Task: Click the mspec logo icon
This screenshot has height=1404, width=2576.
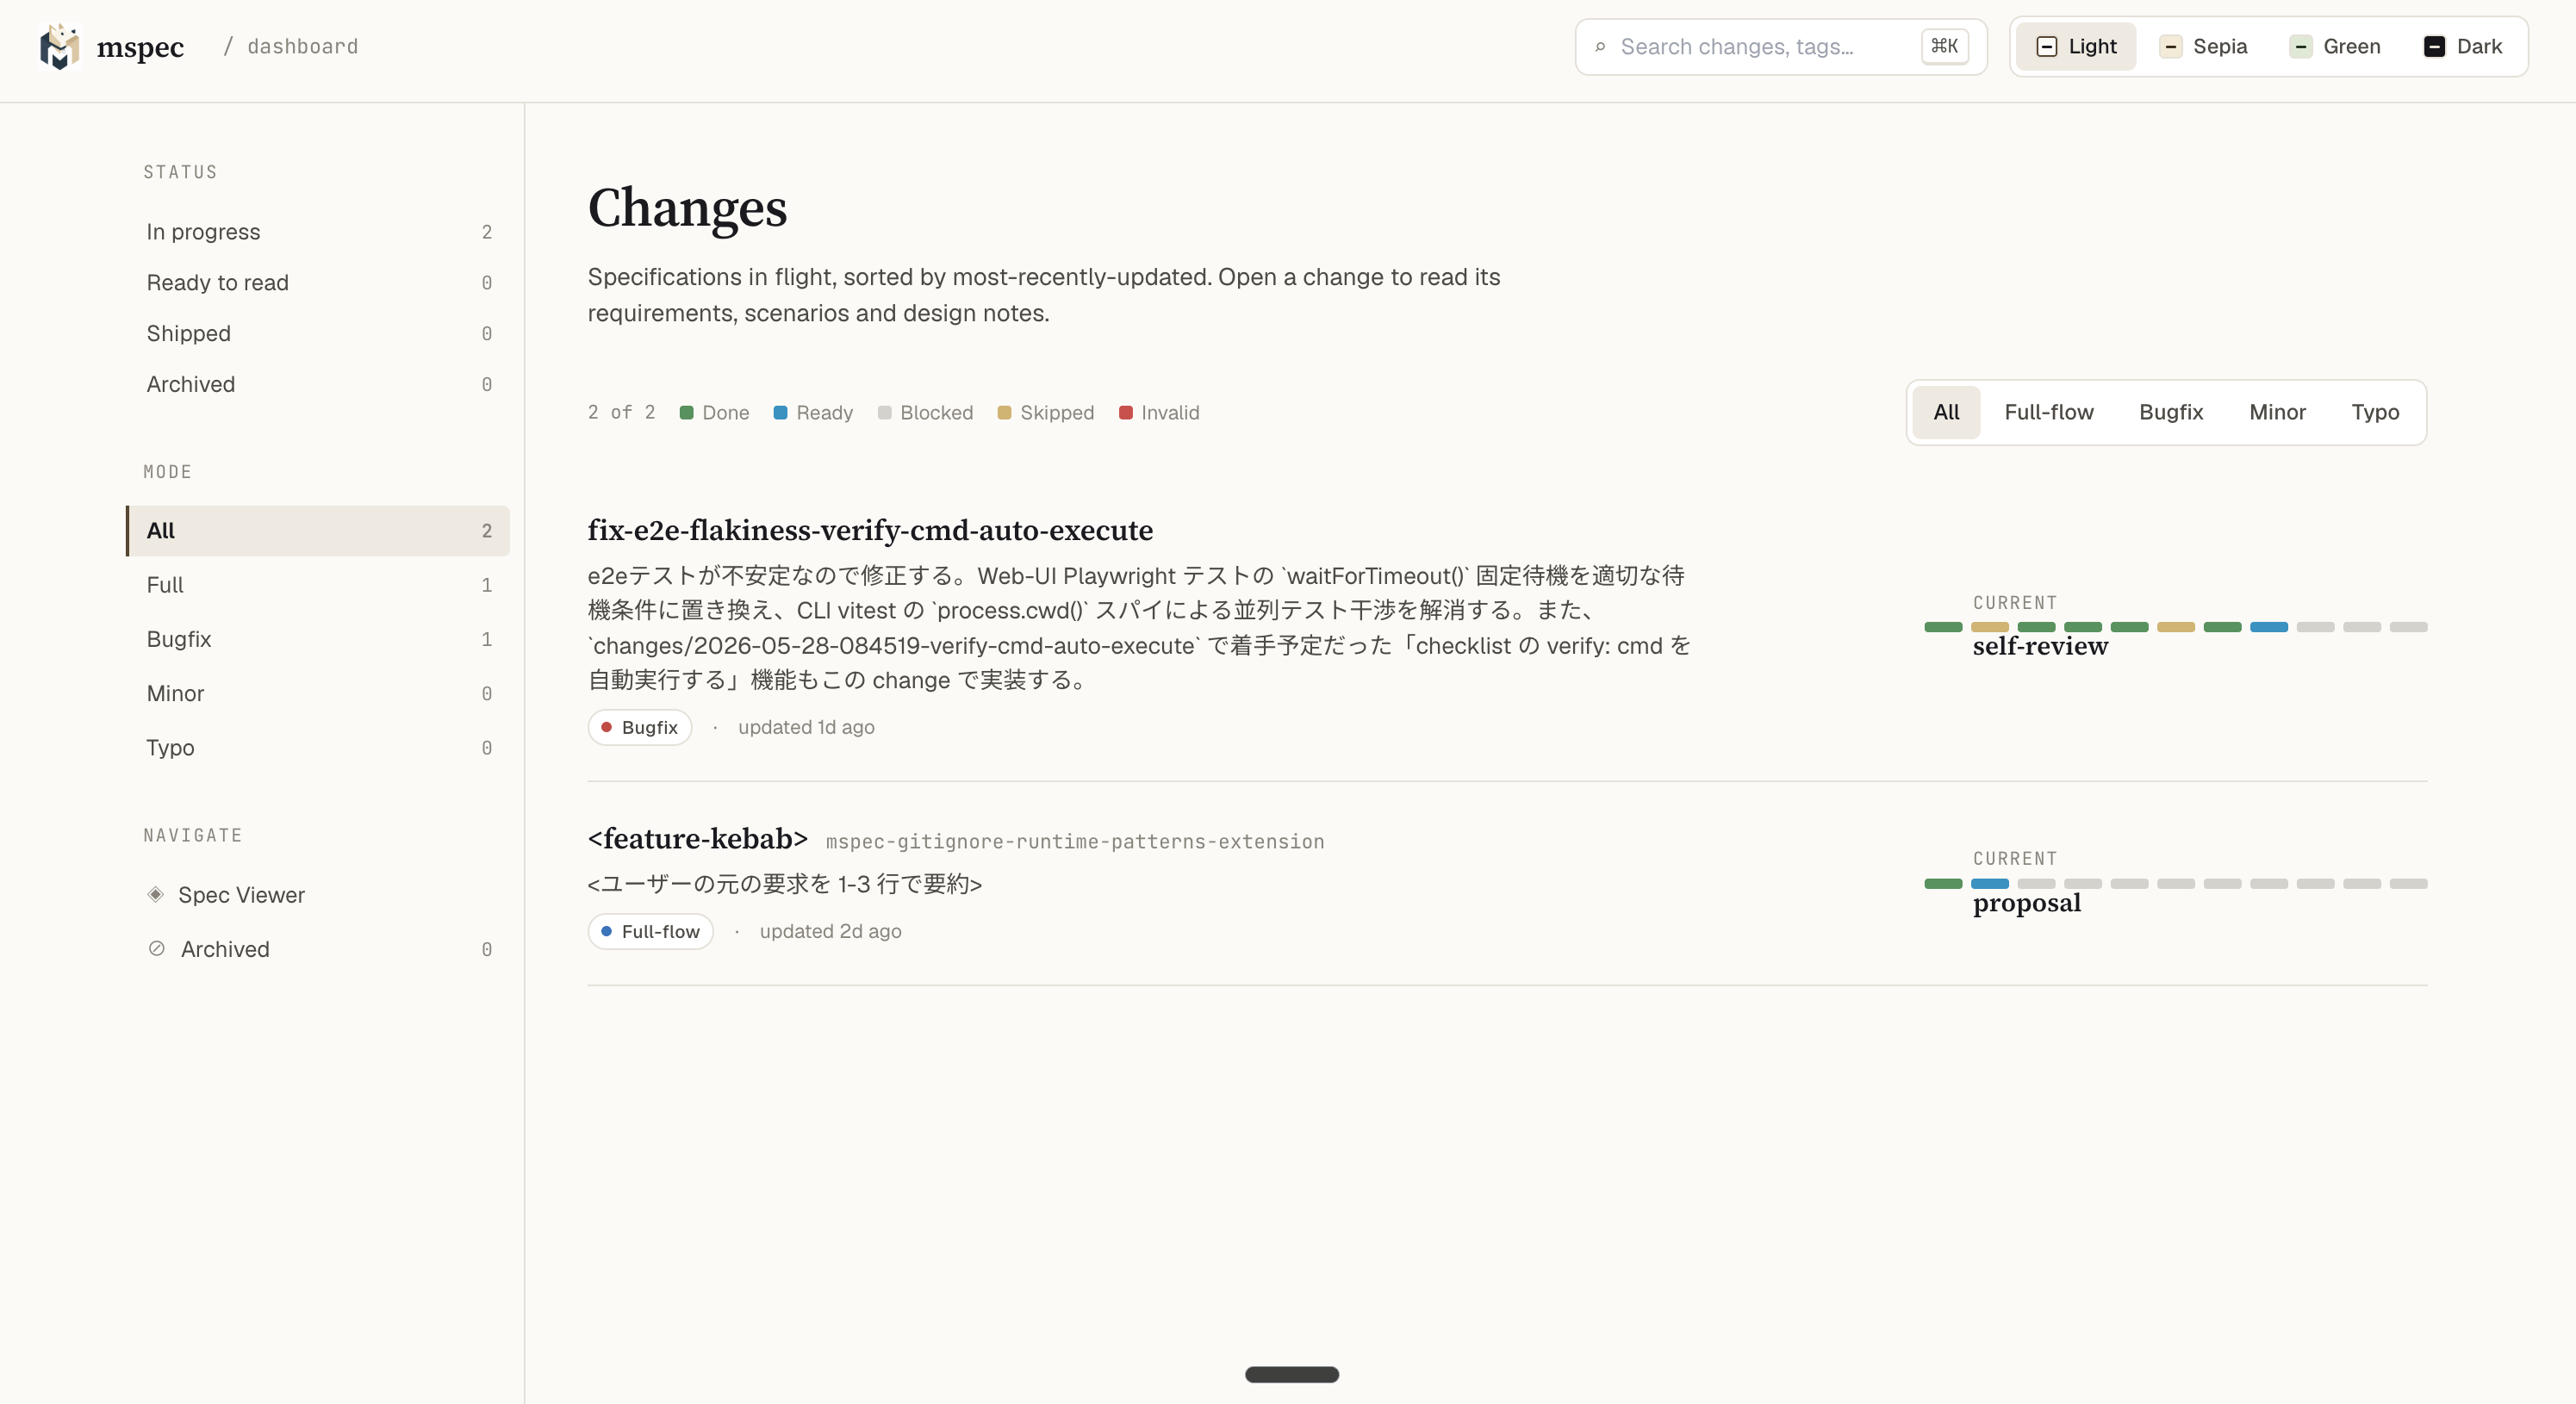Action: [x=59, y=46]
